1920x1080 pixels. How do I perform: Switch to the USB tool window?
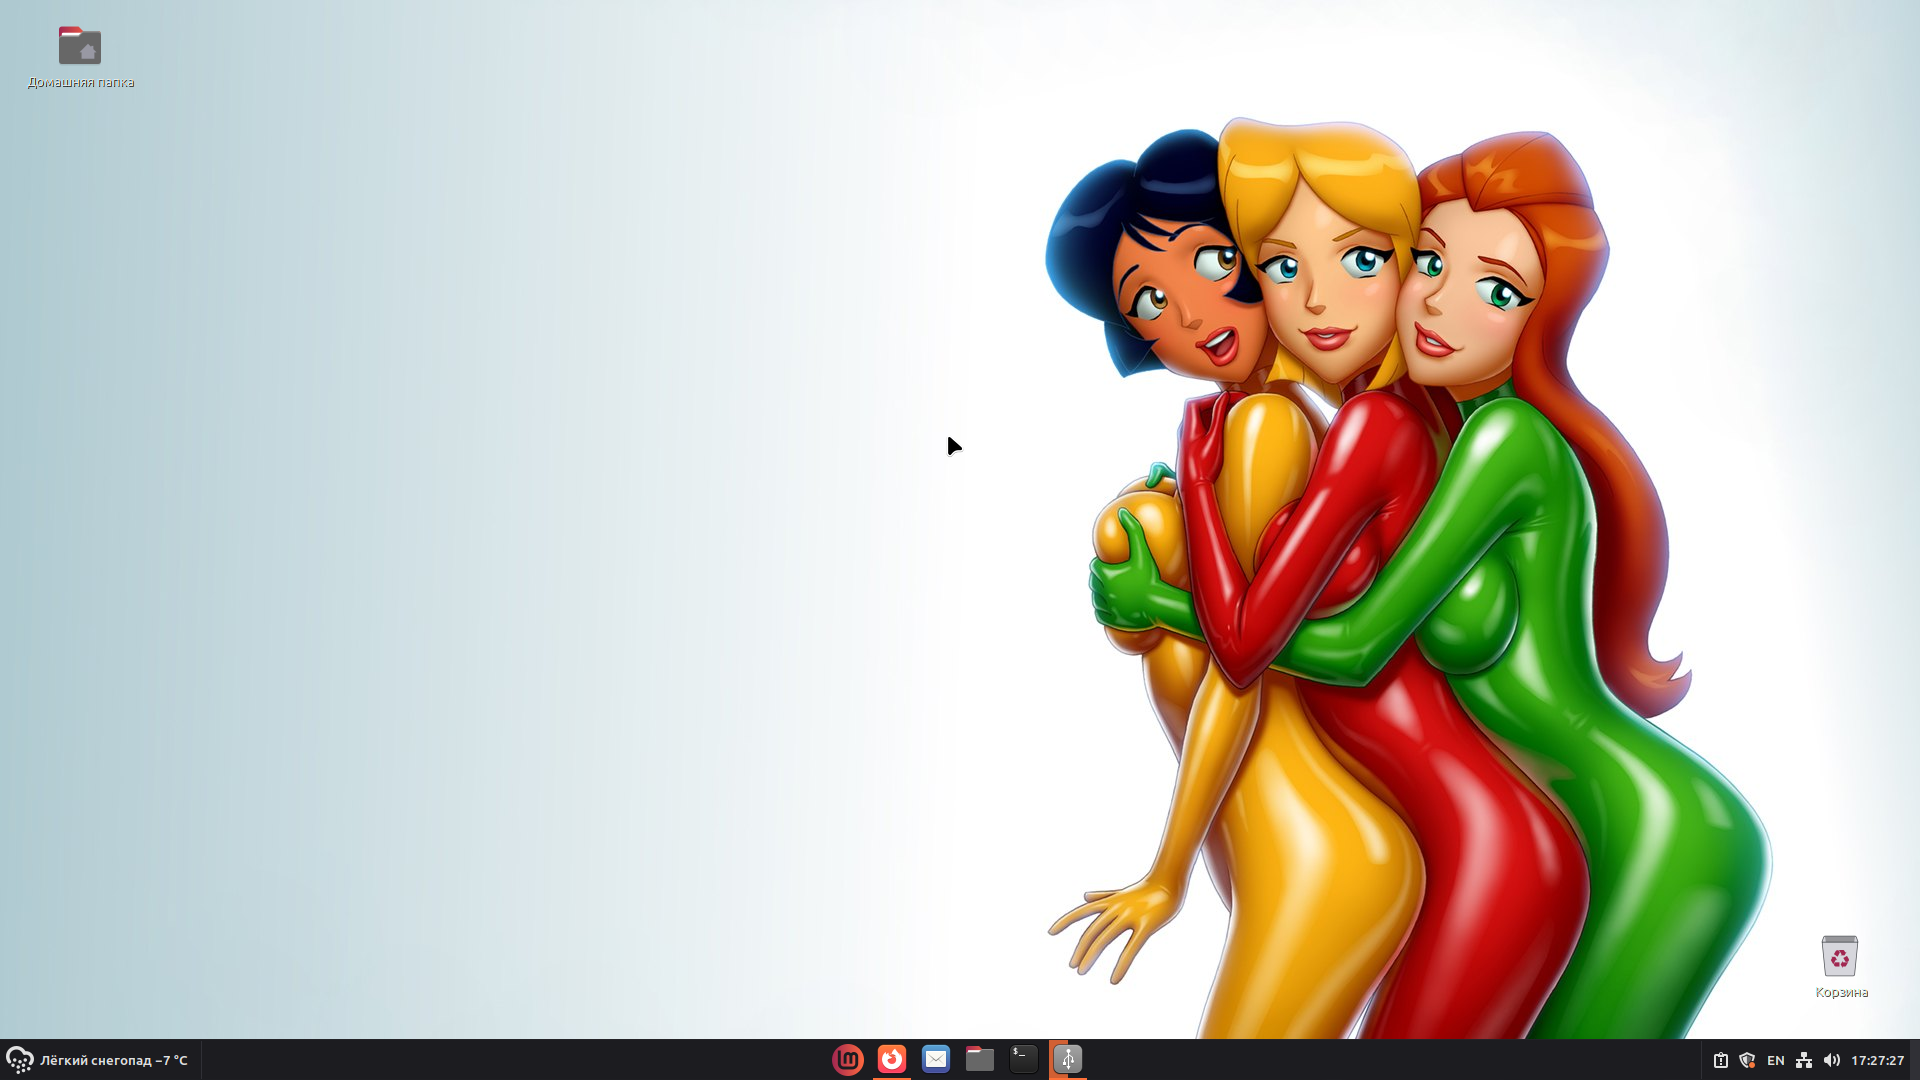click(1067, 1059)
